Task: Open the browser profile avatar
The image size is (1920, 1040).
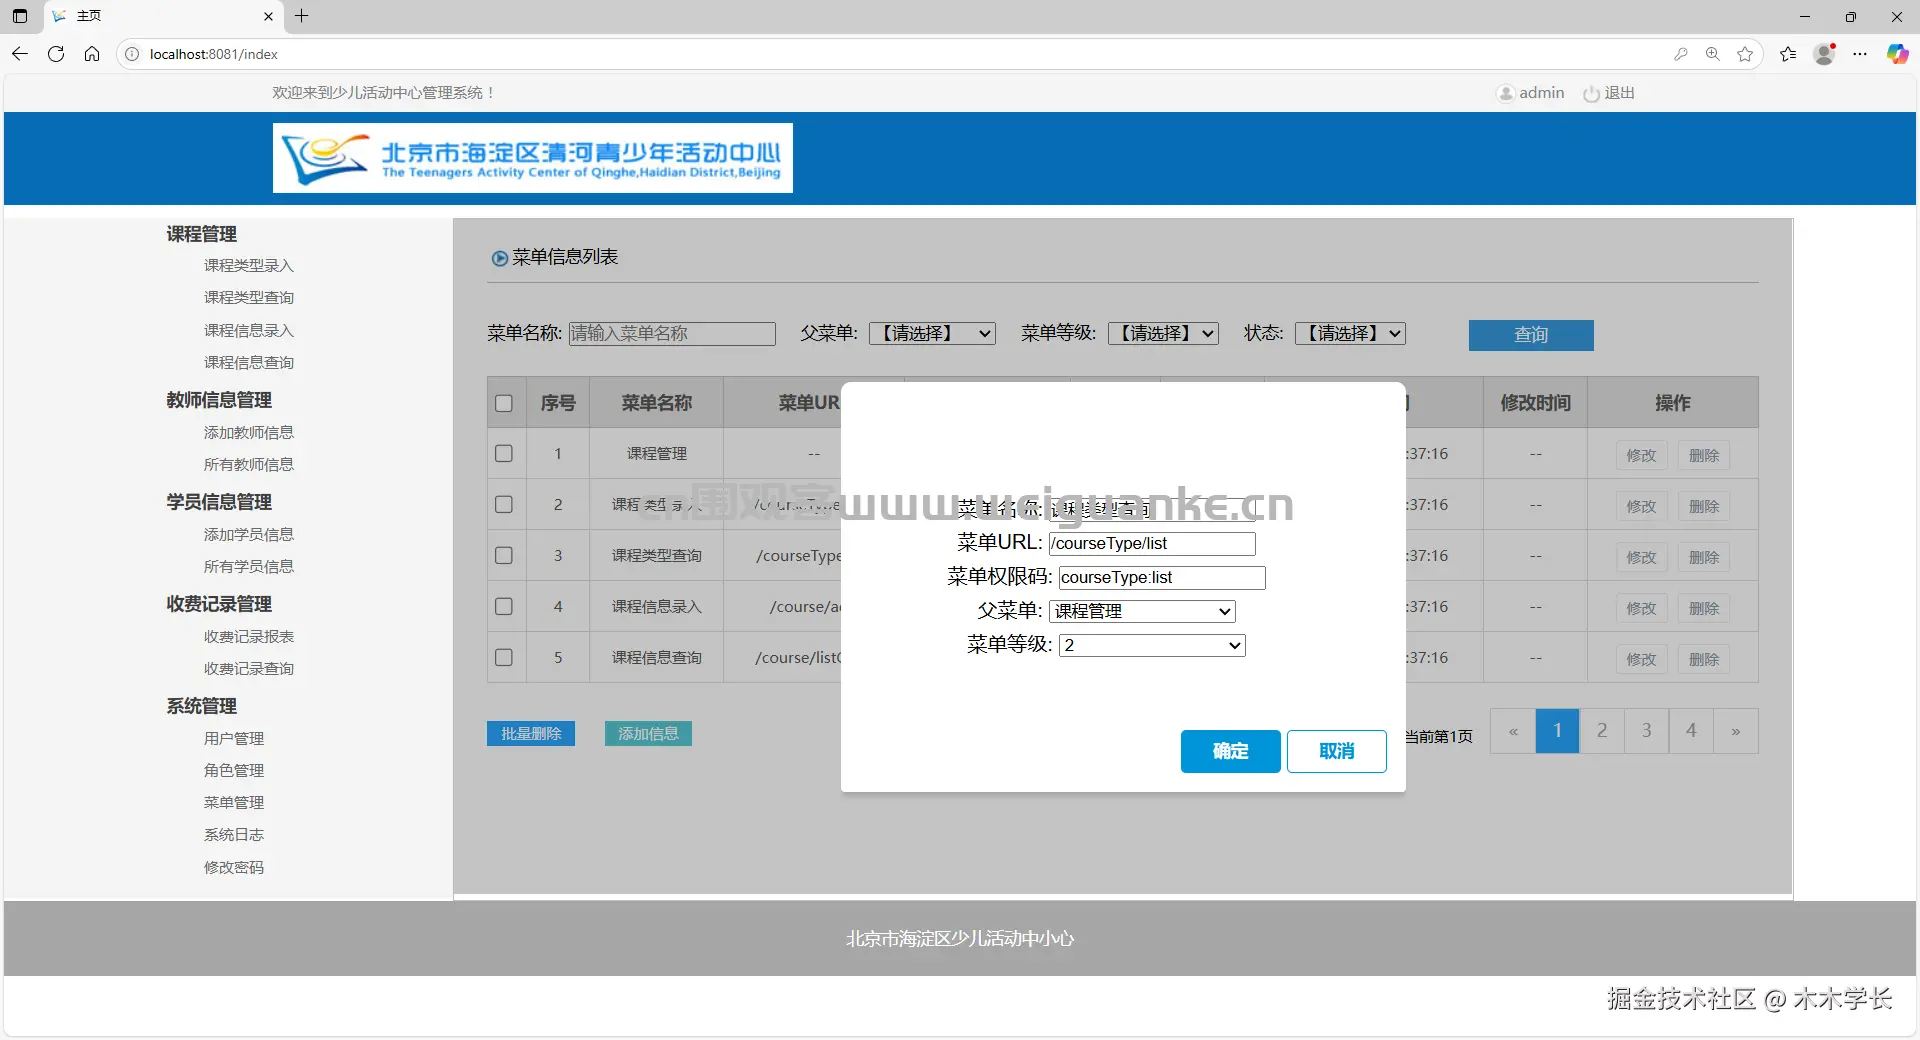Action: click(x=1825, y=54)
